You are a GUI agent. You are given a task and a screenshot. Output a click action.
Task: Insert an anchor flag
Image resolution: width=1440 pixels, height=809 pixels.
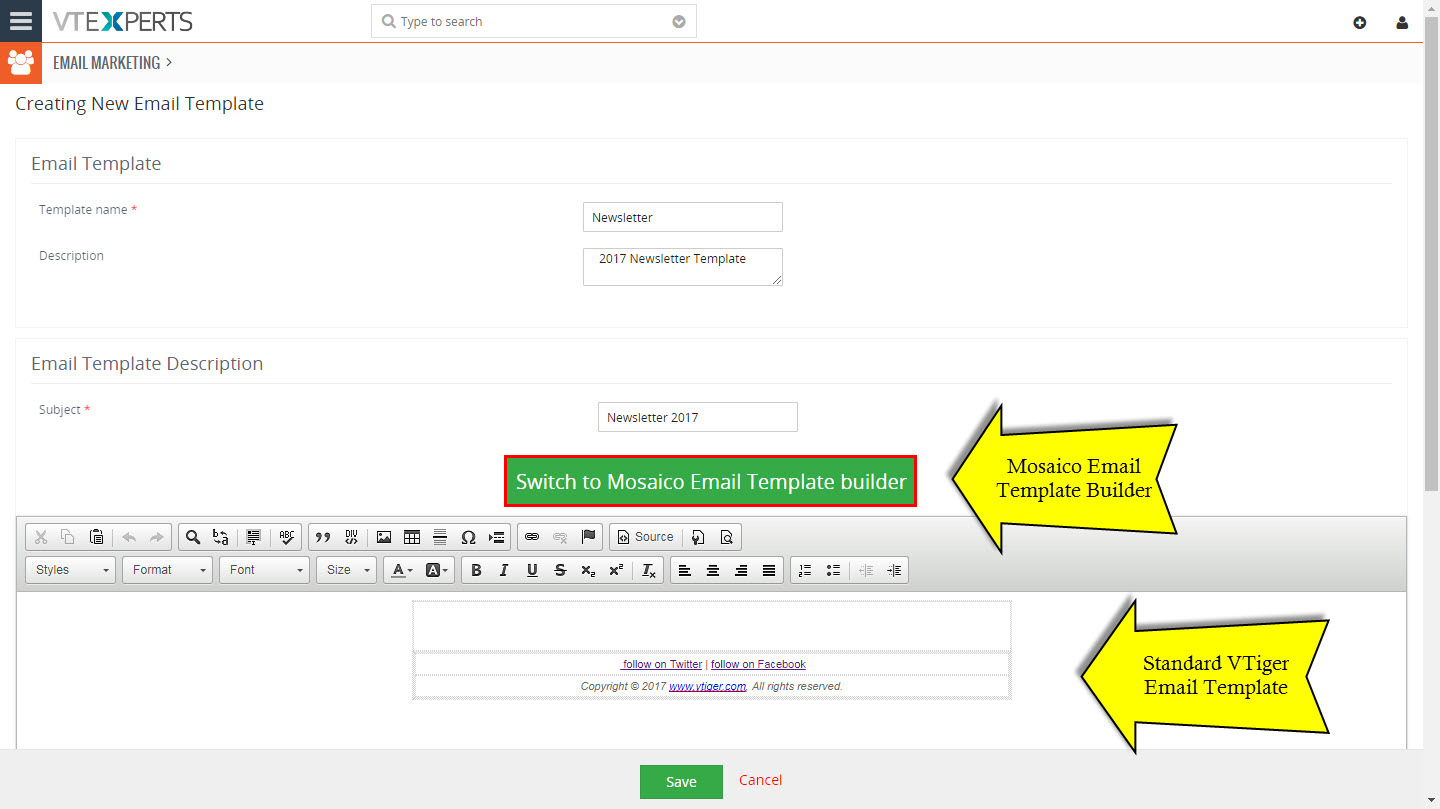588,537
